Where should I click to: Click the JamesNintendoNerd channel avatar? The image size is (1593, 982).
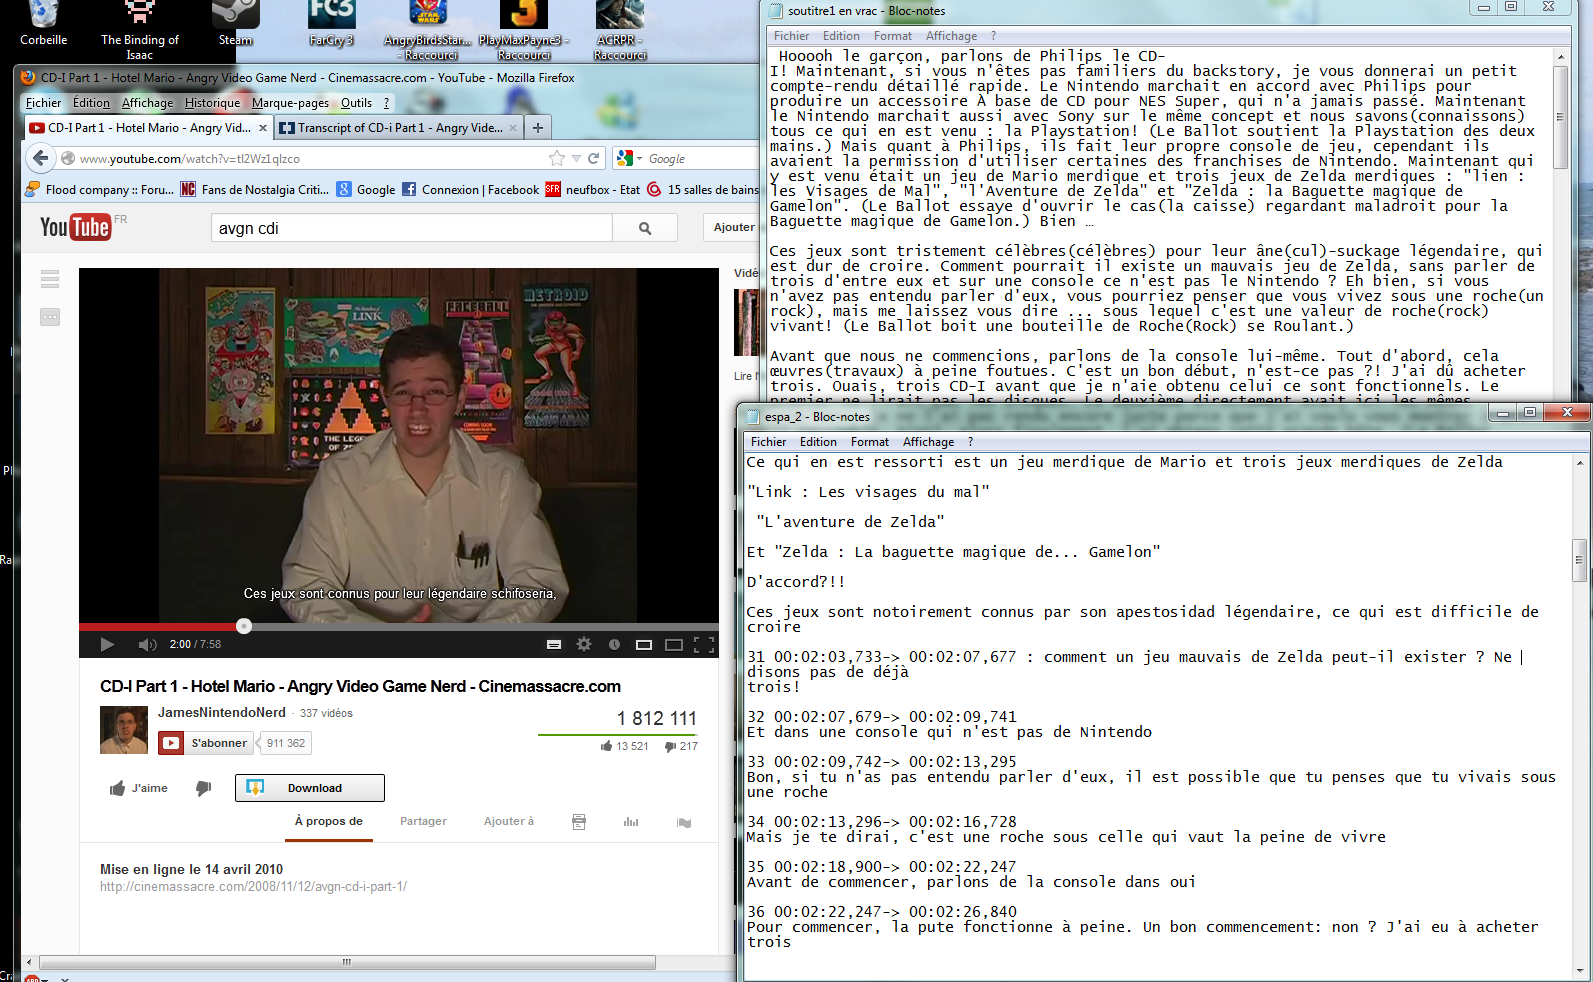[124, 730]
